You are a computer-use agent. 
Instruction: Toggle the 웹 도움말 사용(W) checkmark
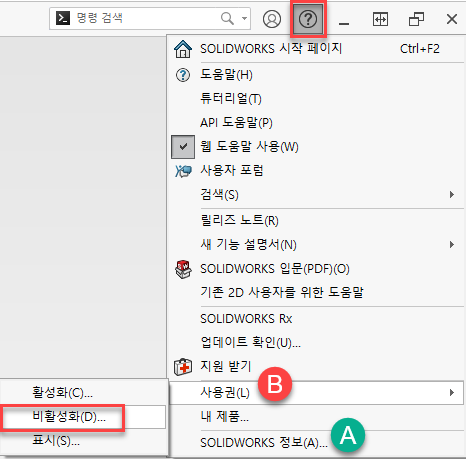click(183, 147)
